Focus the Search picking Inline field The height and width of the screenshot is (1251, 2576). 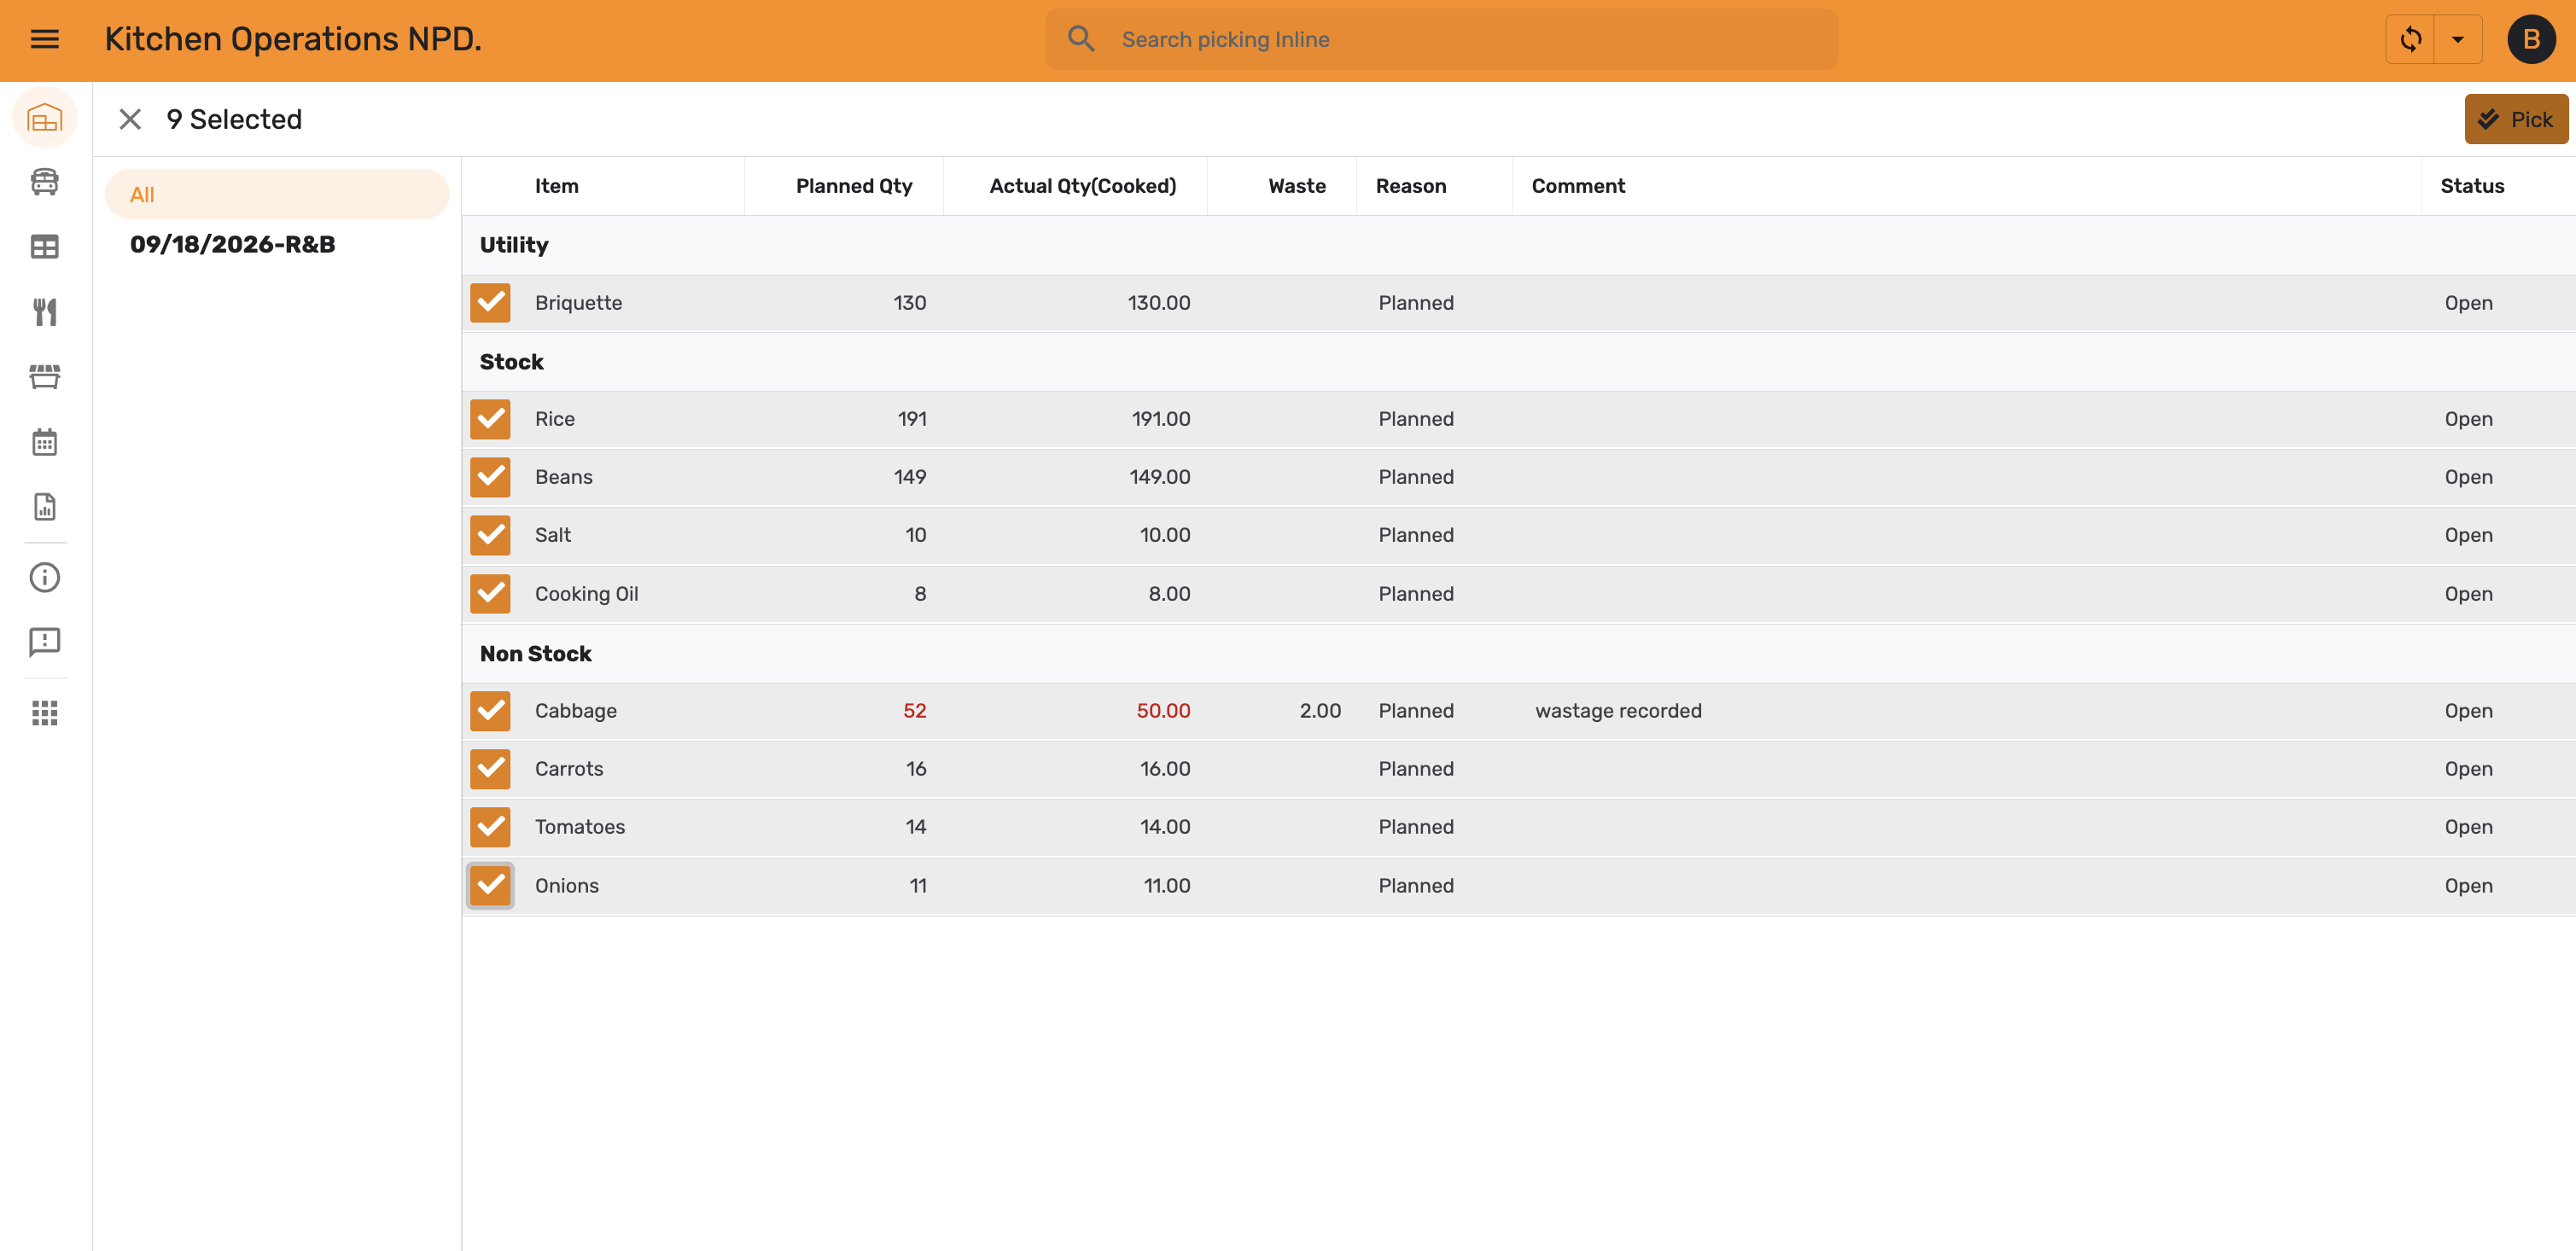(1441, 39)
